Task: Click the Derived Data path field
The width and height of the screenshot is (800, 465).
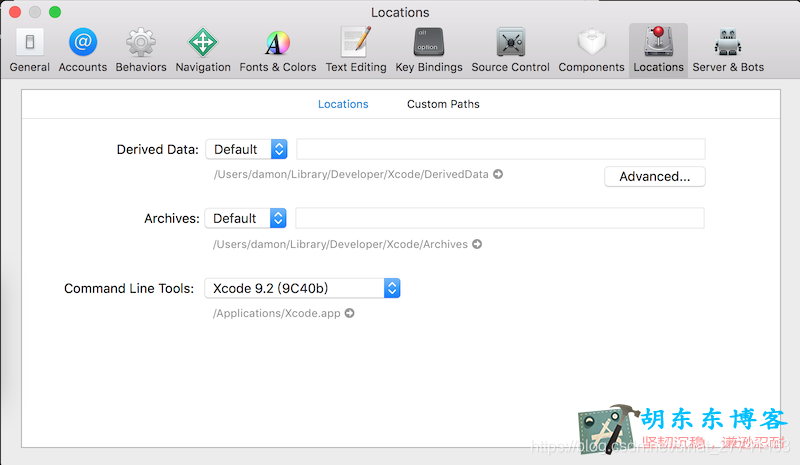Action: coord(501,149)
